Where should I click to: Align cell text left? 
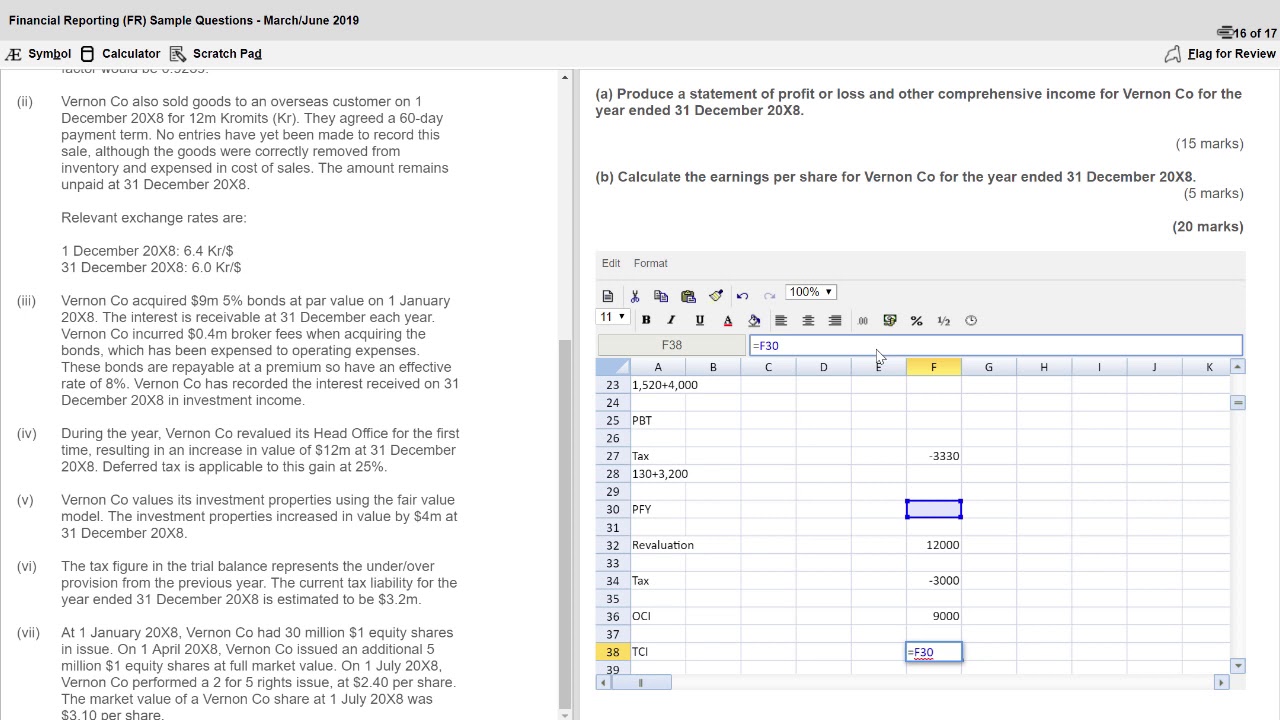point(781,321)
